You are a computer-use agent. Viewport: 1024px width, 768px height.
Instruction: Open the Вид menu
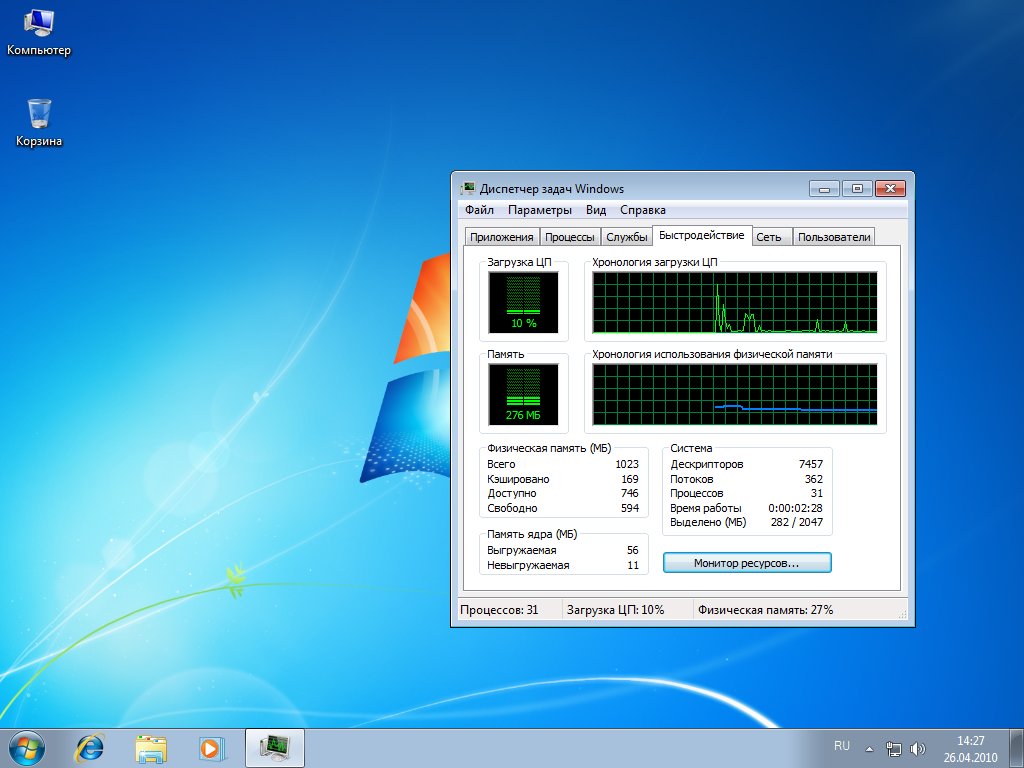pos(596,210)
